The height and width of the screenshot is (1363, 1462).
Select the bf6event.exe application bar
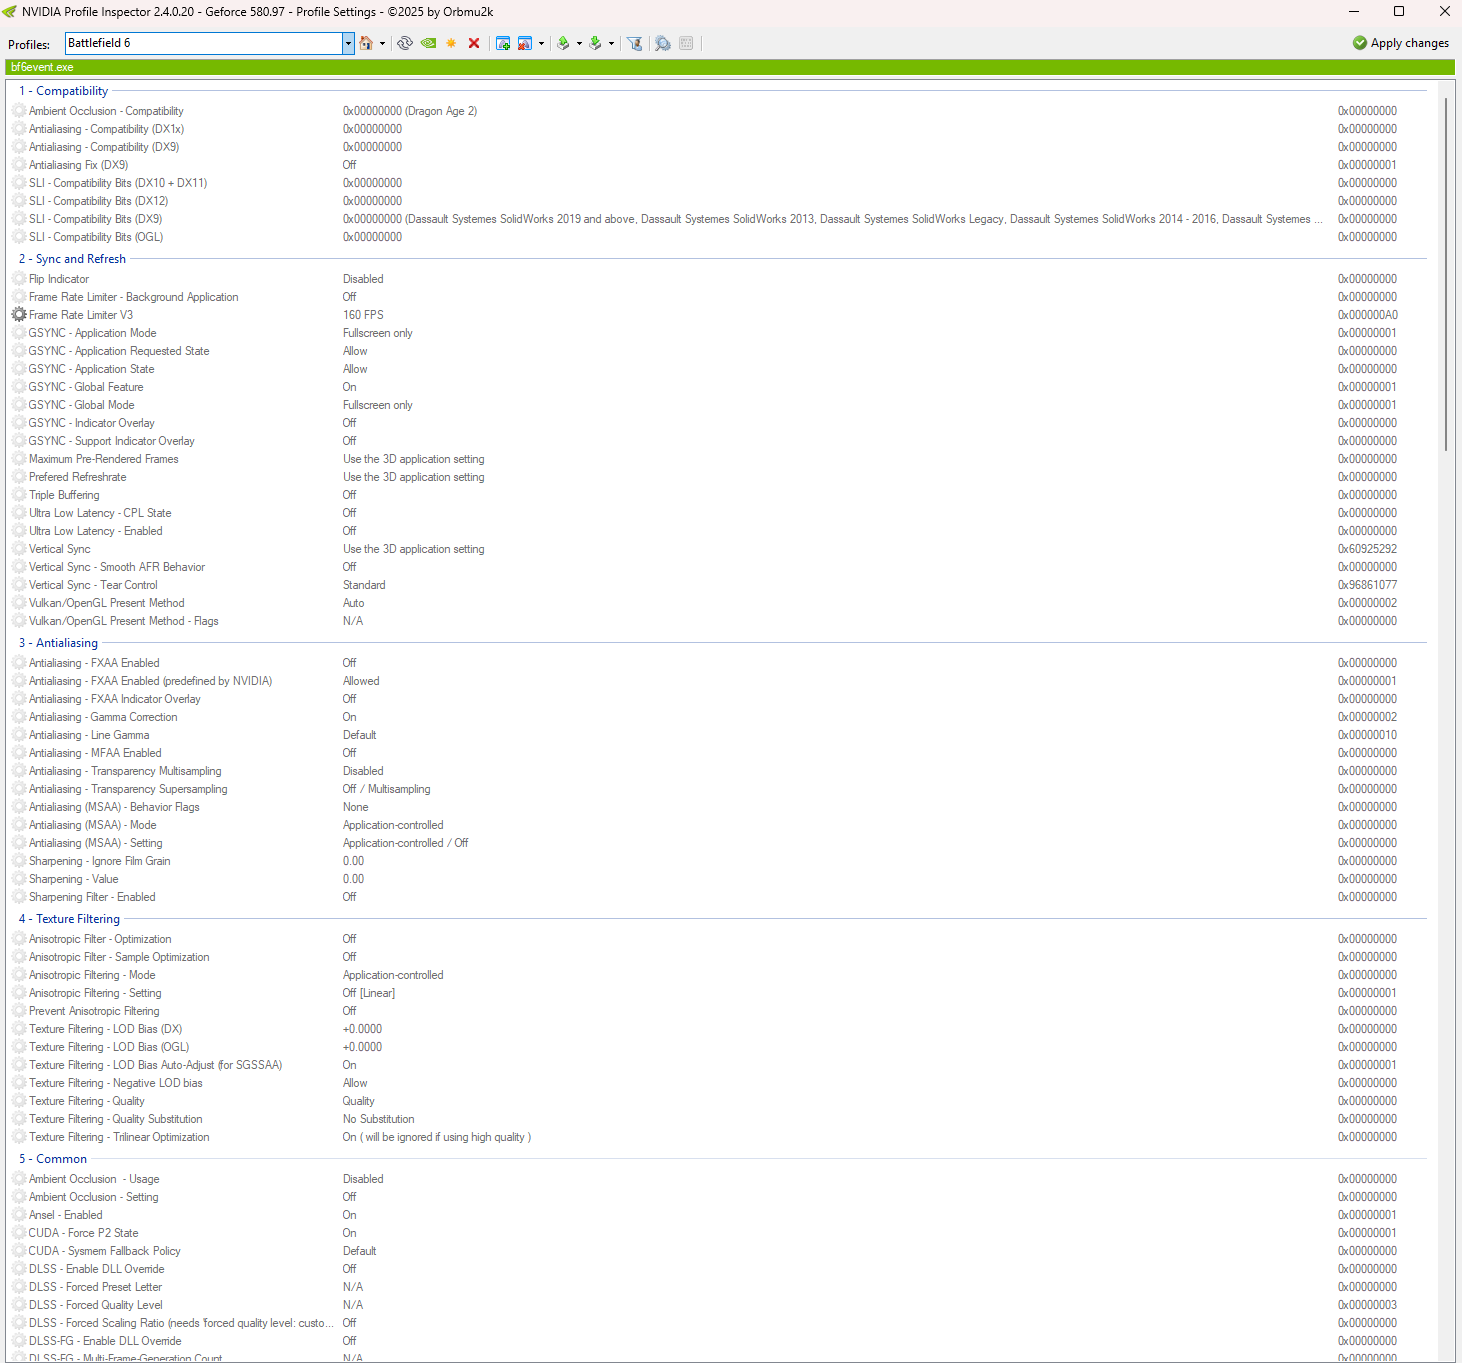(x=730, y=67)
